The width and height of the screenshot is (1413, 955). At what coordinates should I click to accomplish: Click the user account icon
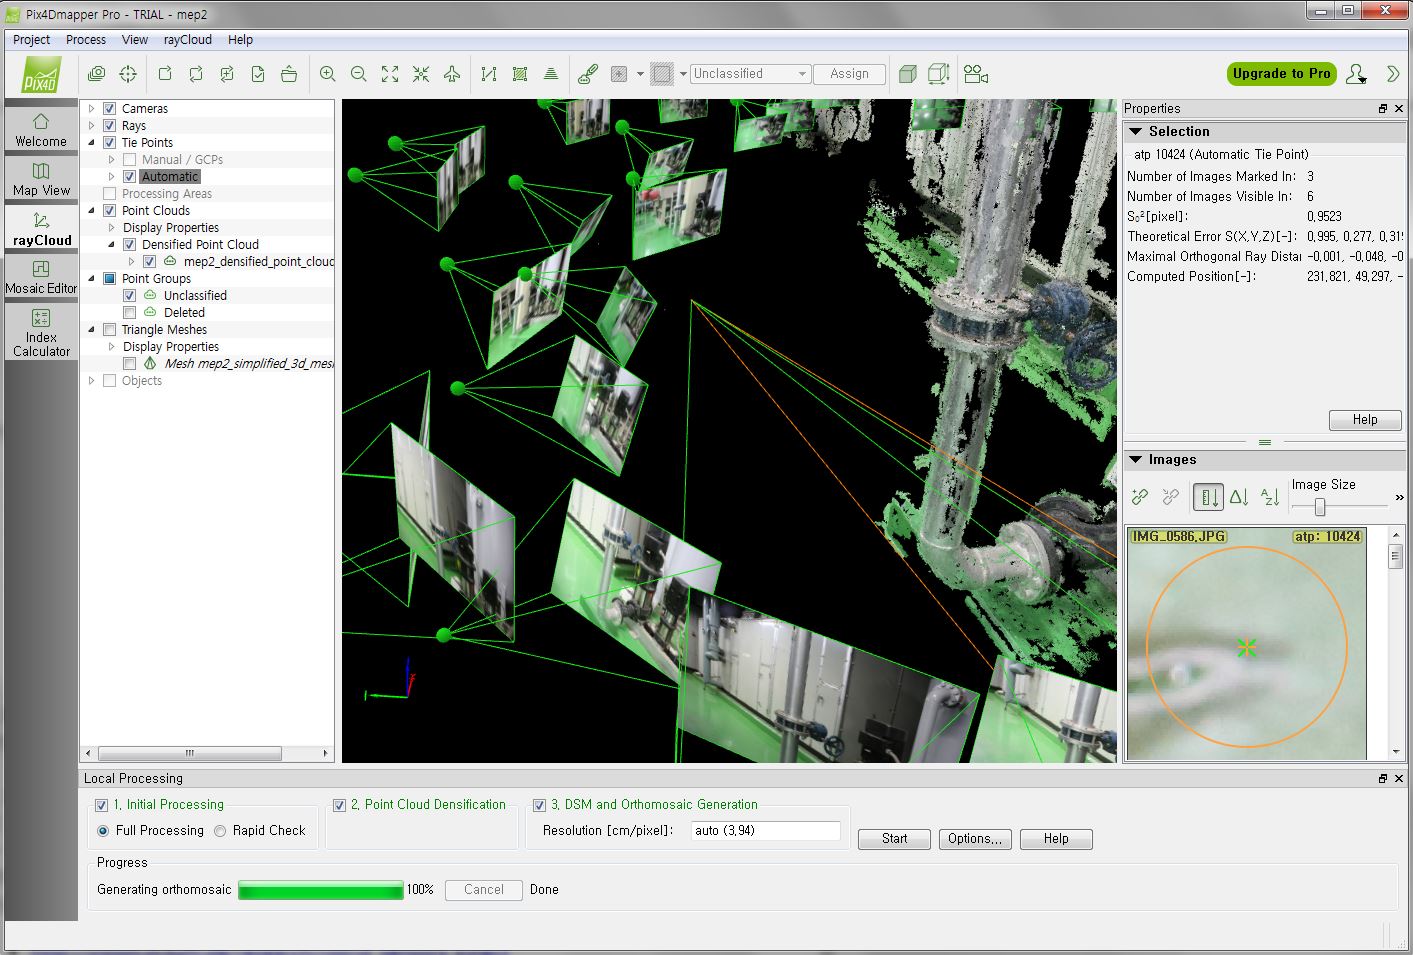click(x=1356, y=74)
